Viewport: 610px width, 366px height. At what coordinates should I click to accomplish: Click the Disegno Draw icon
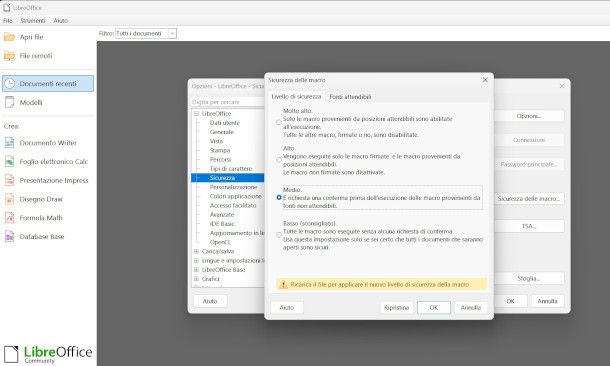tap(9, 199)
